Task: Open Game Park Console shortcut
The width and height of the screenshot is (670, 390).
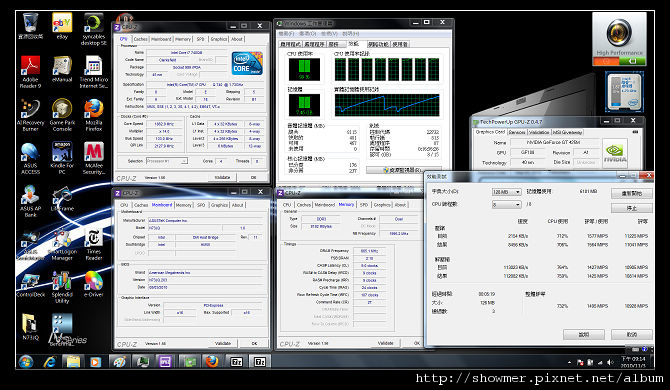Action: [x=62, y=114]
